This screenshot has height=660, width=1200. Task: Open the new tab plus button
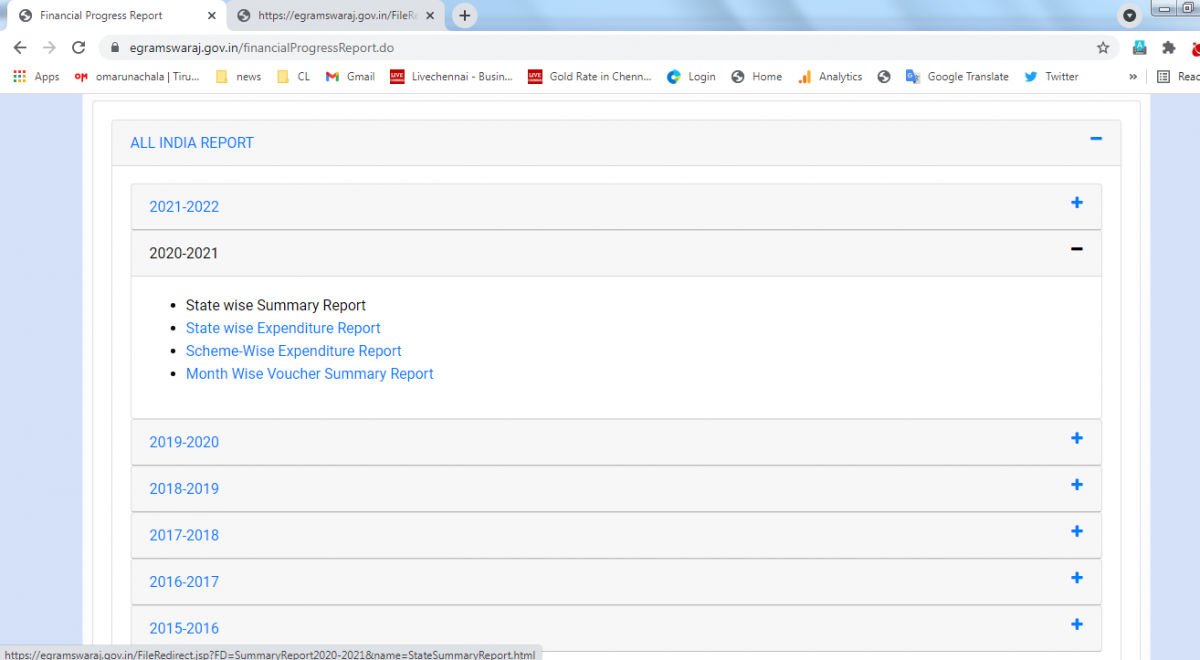[x=464, y=16]
